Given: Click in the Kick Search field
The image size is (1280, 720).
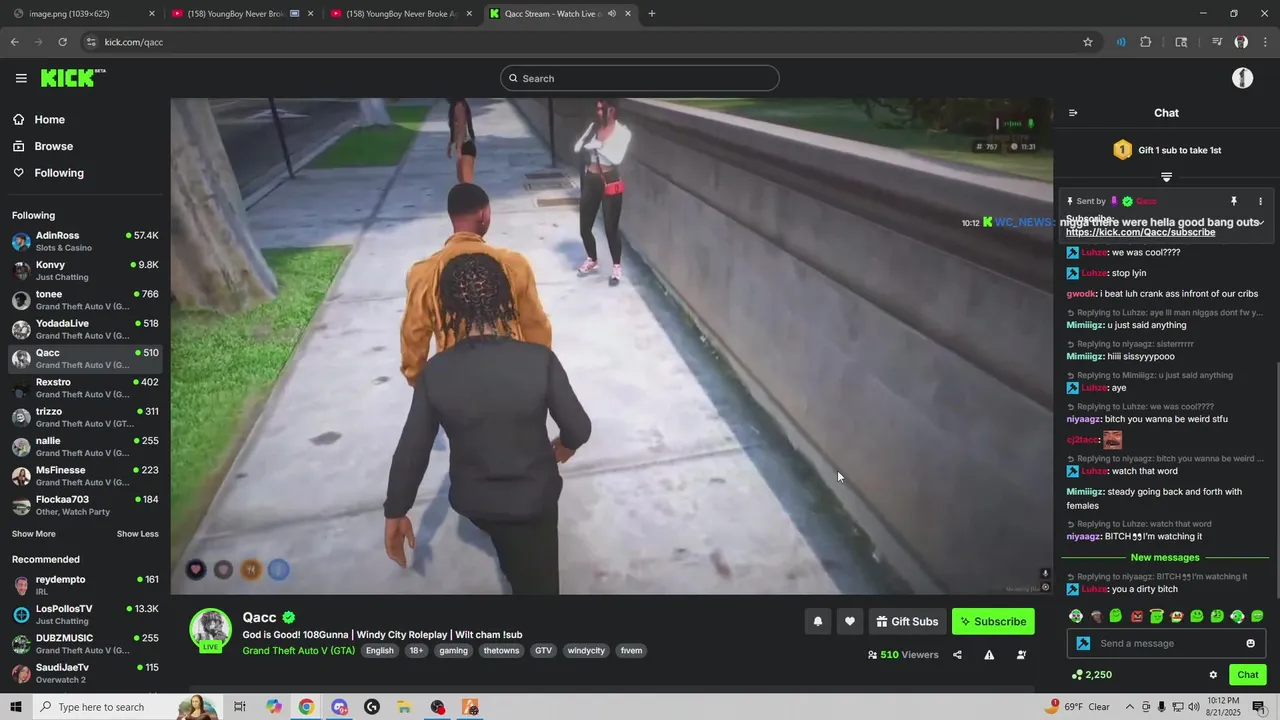Looking at the screenshot, I should click(640, 78).
